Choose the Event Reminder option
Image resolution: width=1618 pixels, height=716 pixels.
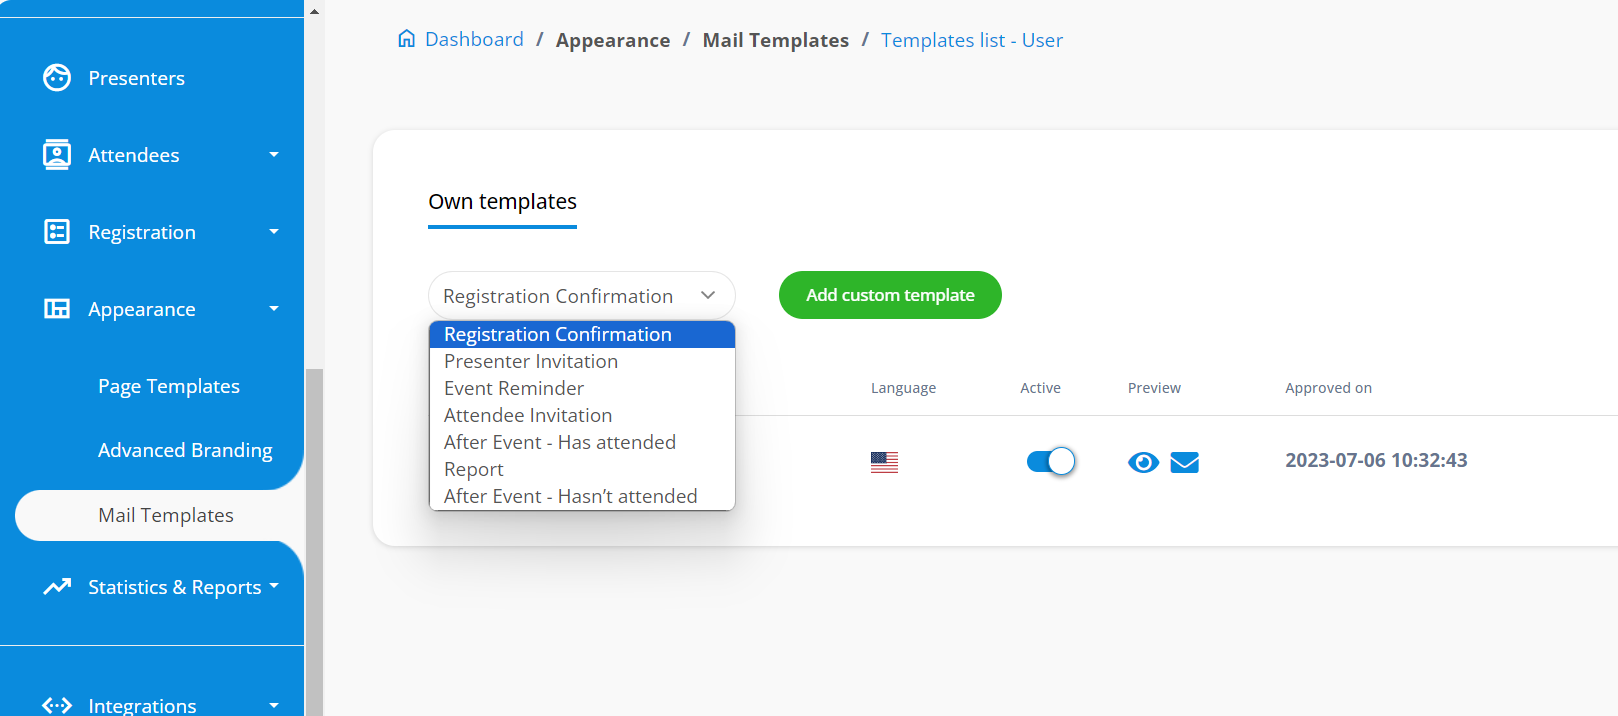click(x=514, y=389)
